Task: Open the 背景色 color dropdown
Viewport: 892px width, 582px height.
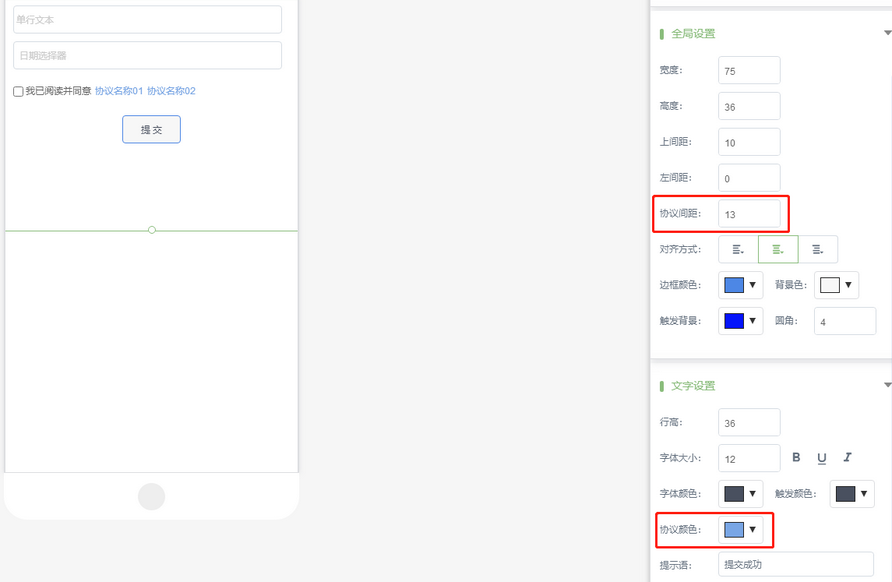Action: pos(837,285)
